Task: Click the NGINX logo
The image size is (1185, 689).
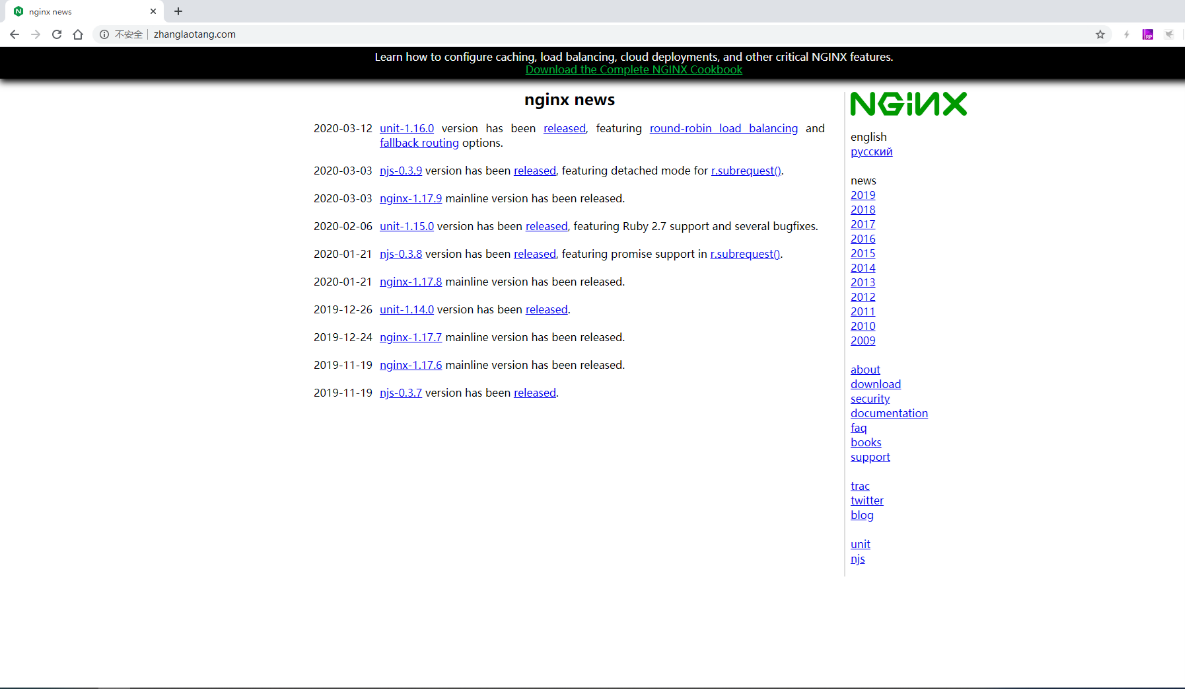Action: pos(908,104)
